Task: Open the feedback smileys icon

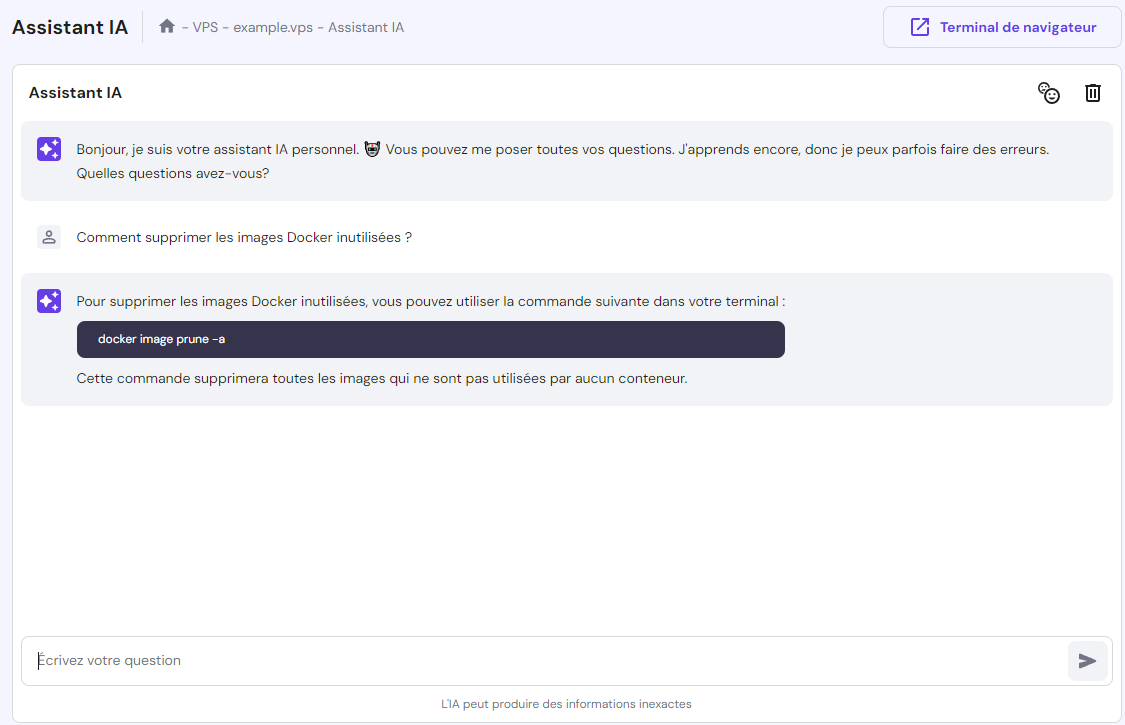Action: click(1049, 92)
